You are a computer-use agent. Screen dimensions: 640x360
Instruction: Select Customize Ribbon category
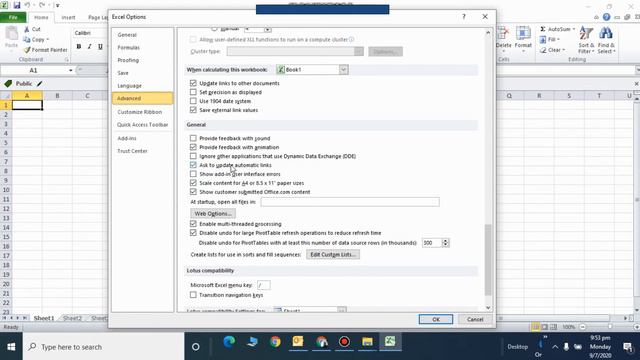pos(140,112)
